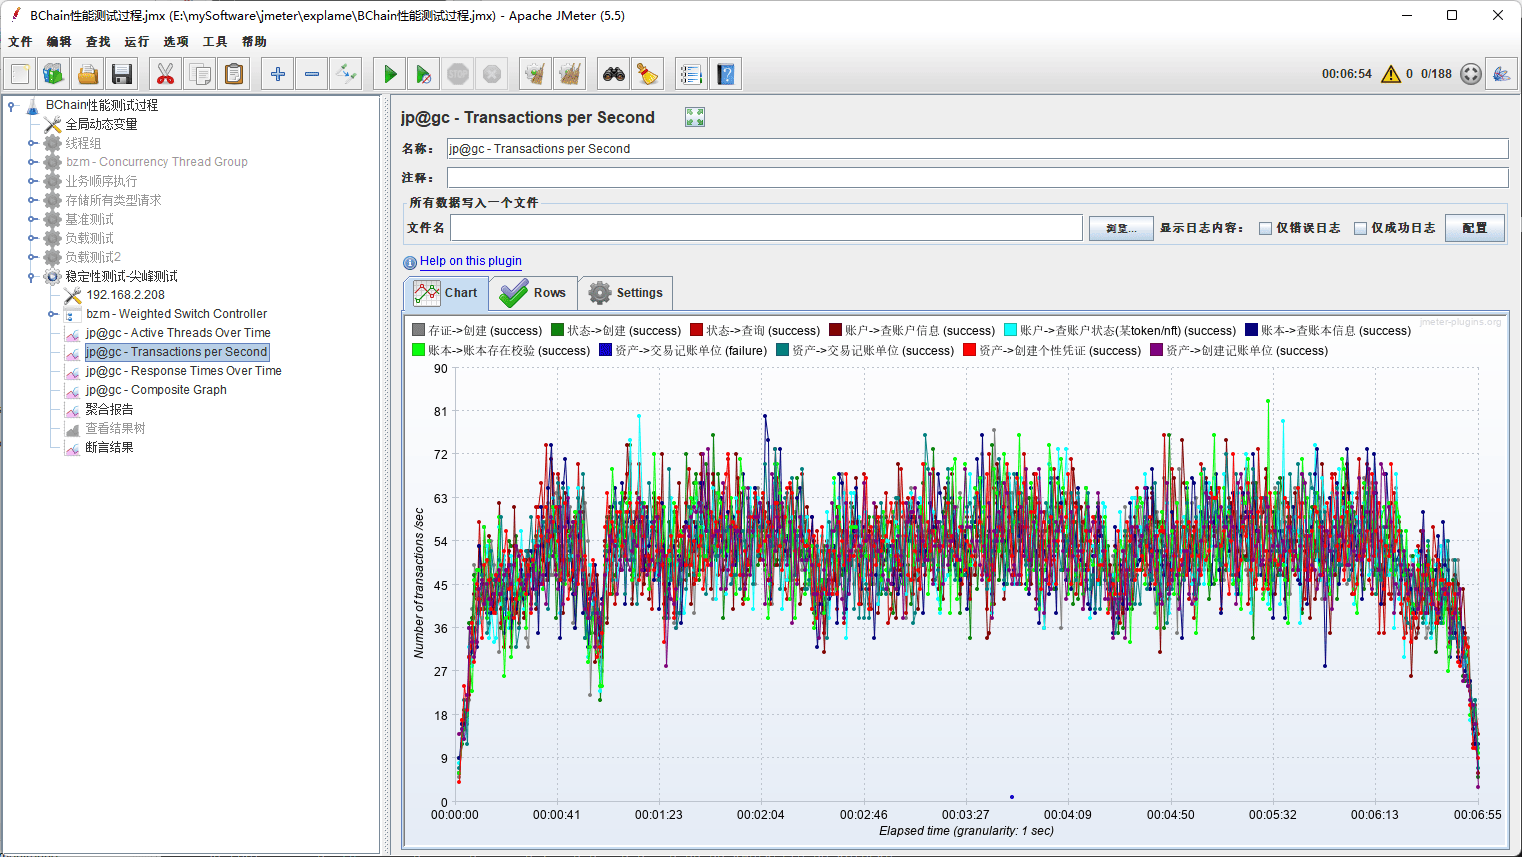The height and width of the screenshot is (857, 1522).
Task: Click the cyan legend swatch for 账户->查账户状态
Action: point(1010,330)
